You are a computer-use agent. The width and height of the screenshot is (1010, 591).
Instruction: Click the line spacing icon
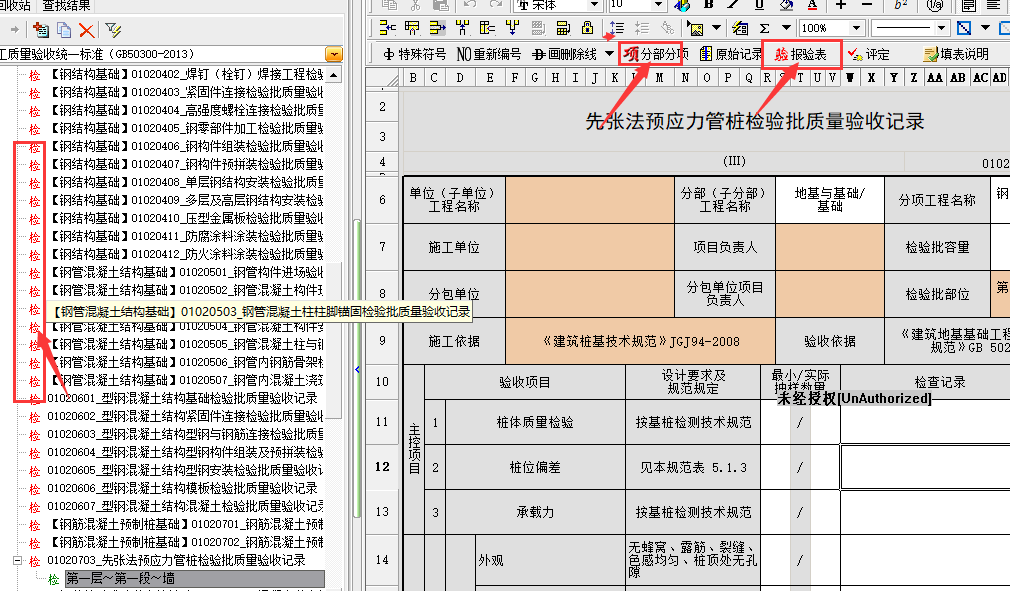point(616,28)
